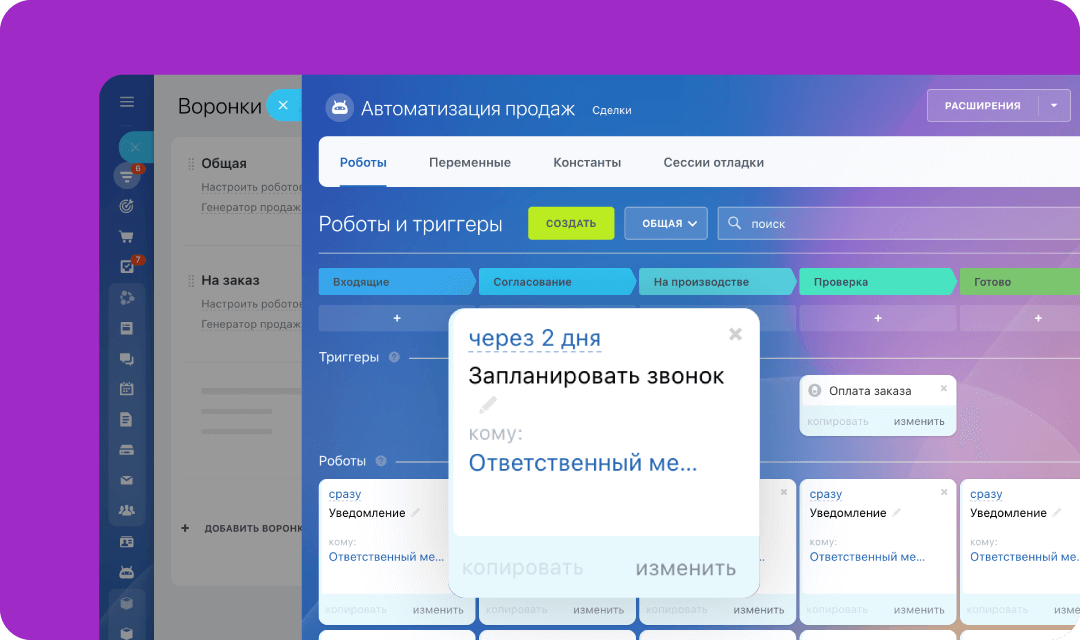Switch to the Переменные tab

pos(470,163)
